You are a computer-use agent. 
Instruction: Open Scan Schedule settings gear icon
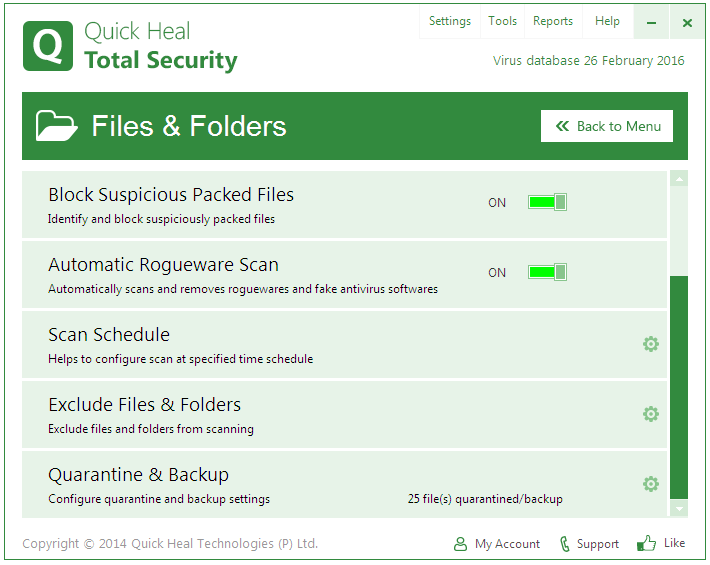tap(651, 344)
